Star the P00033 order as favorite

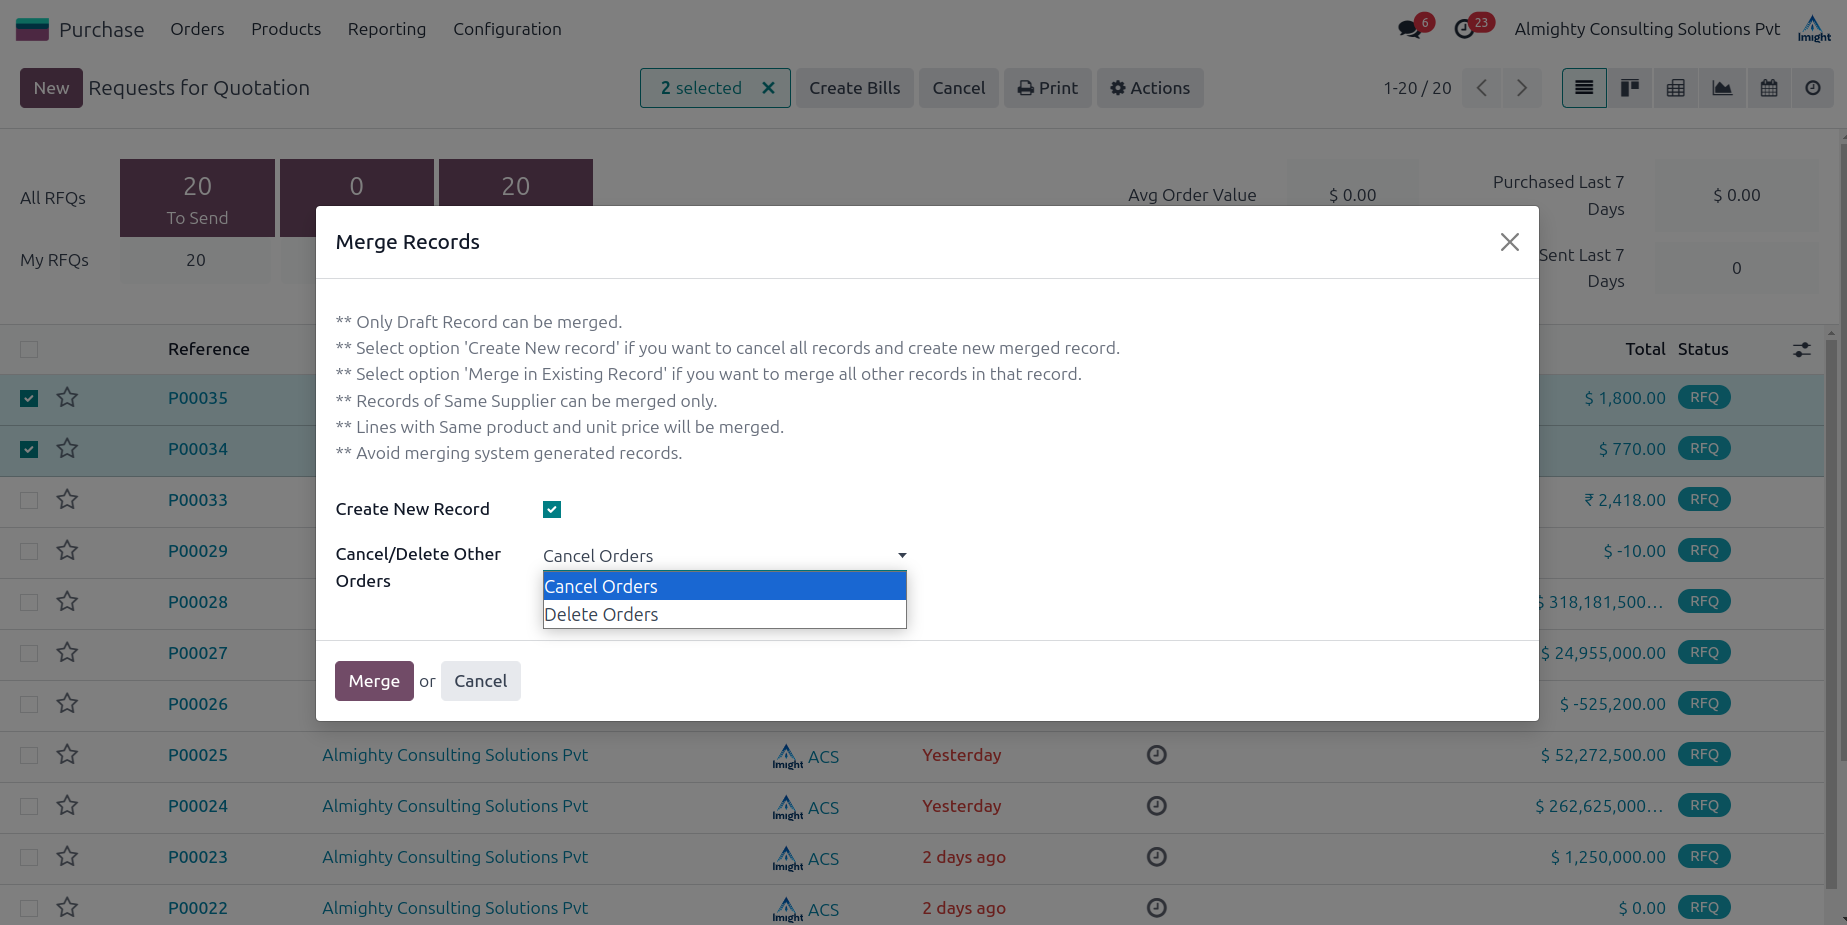coord(67,499)
